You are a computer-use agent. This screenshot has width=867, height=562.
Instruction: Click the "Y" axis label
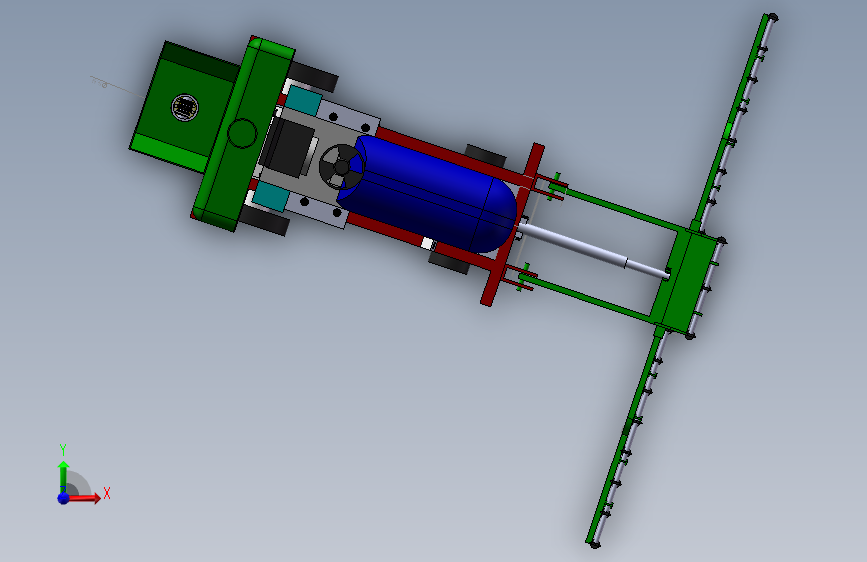pyautogui.click(x=63, y=450)
